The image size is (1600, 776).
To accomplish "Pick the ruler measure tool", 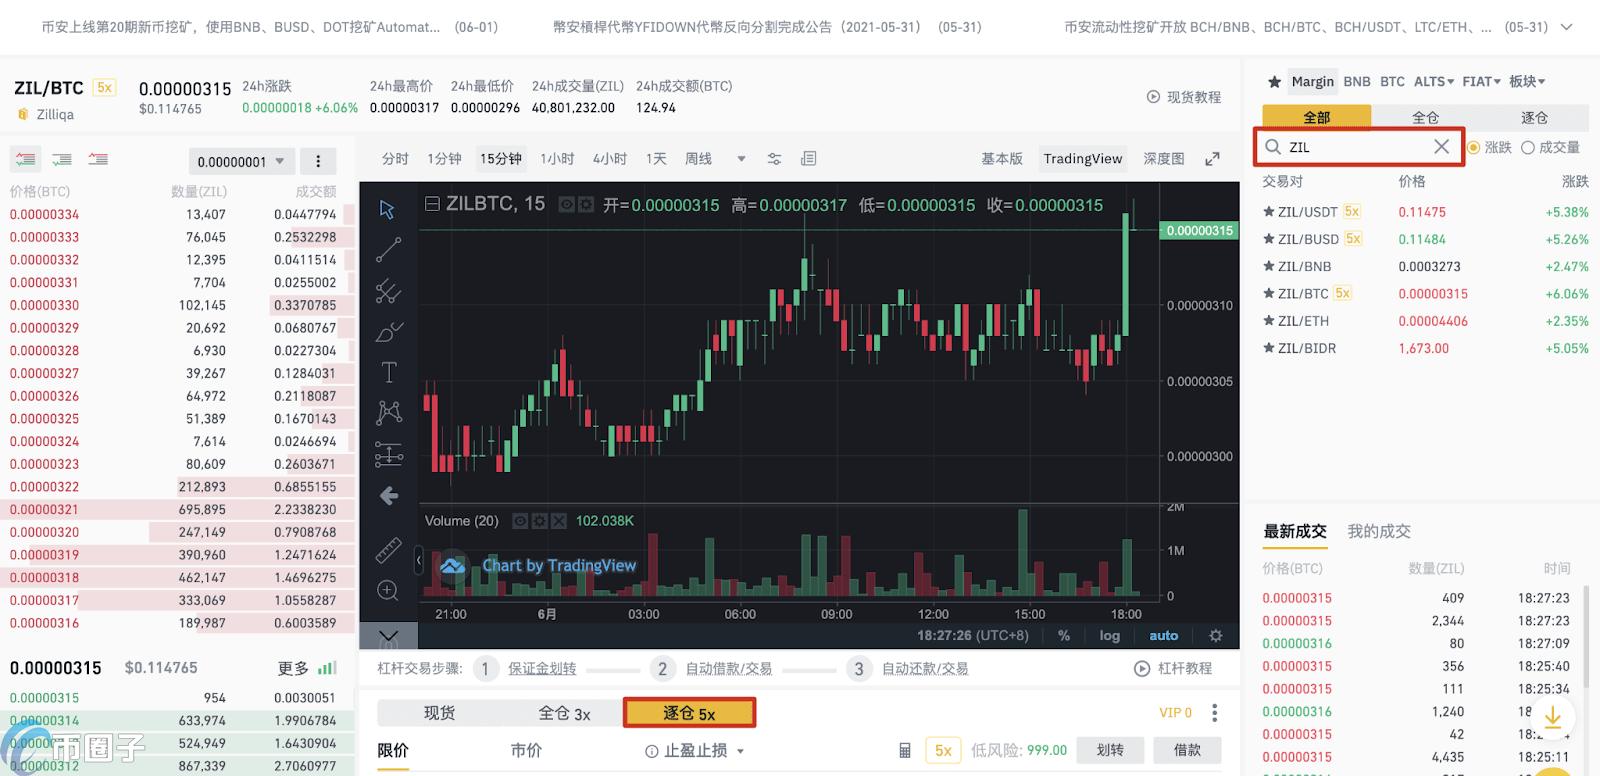I will pos(388,550).
